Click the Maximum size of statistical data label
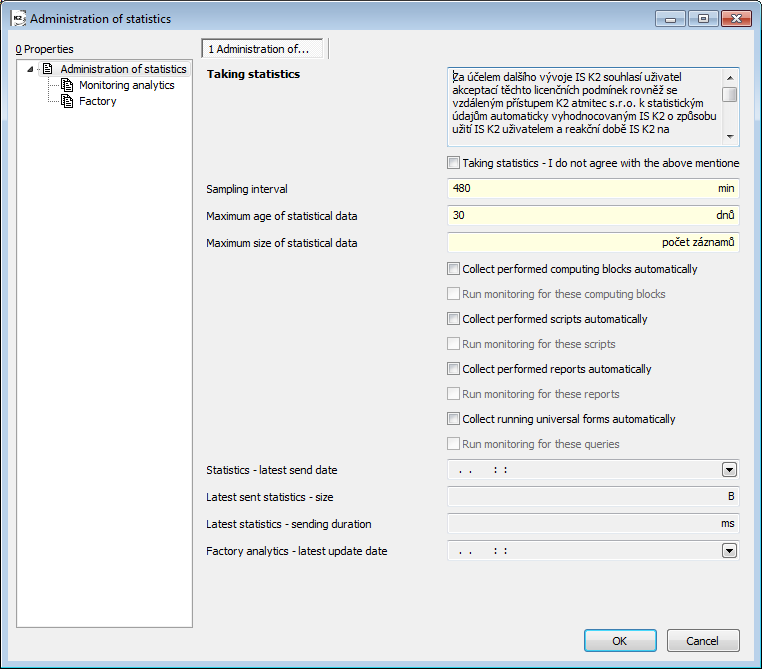This screenshot has height=669, width=762. tap(281, 243)
